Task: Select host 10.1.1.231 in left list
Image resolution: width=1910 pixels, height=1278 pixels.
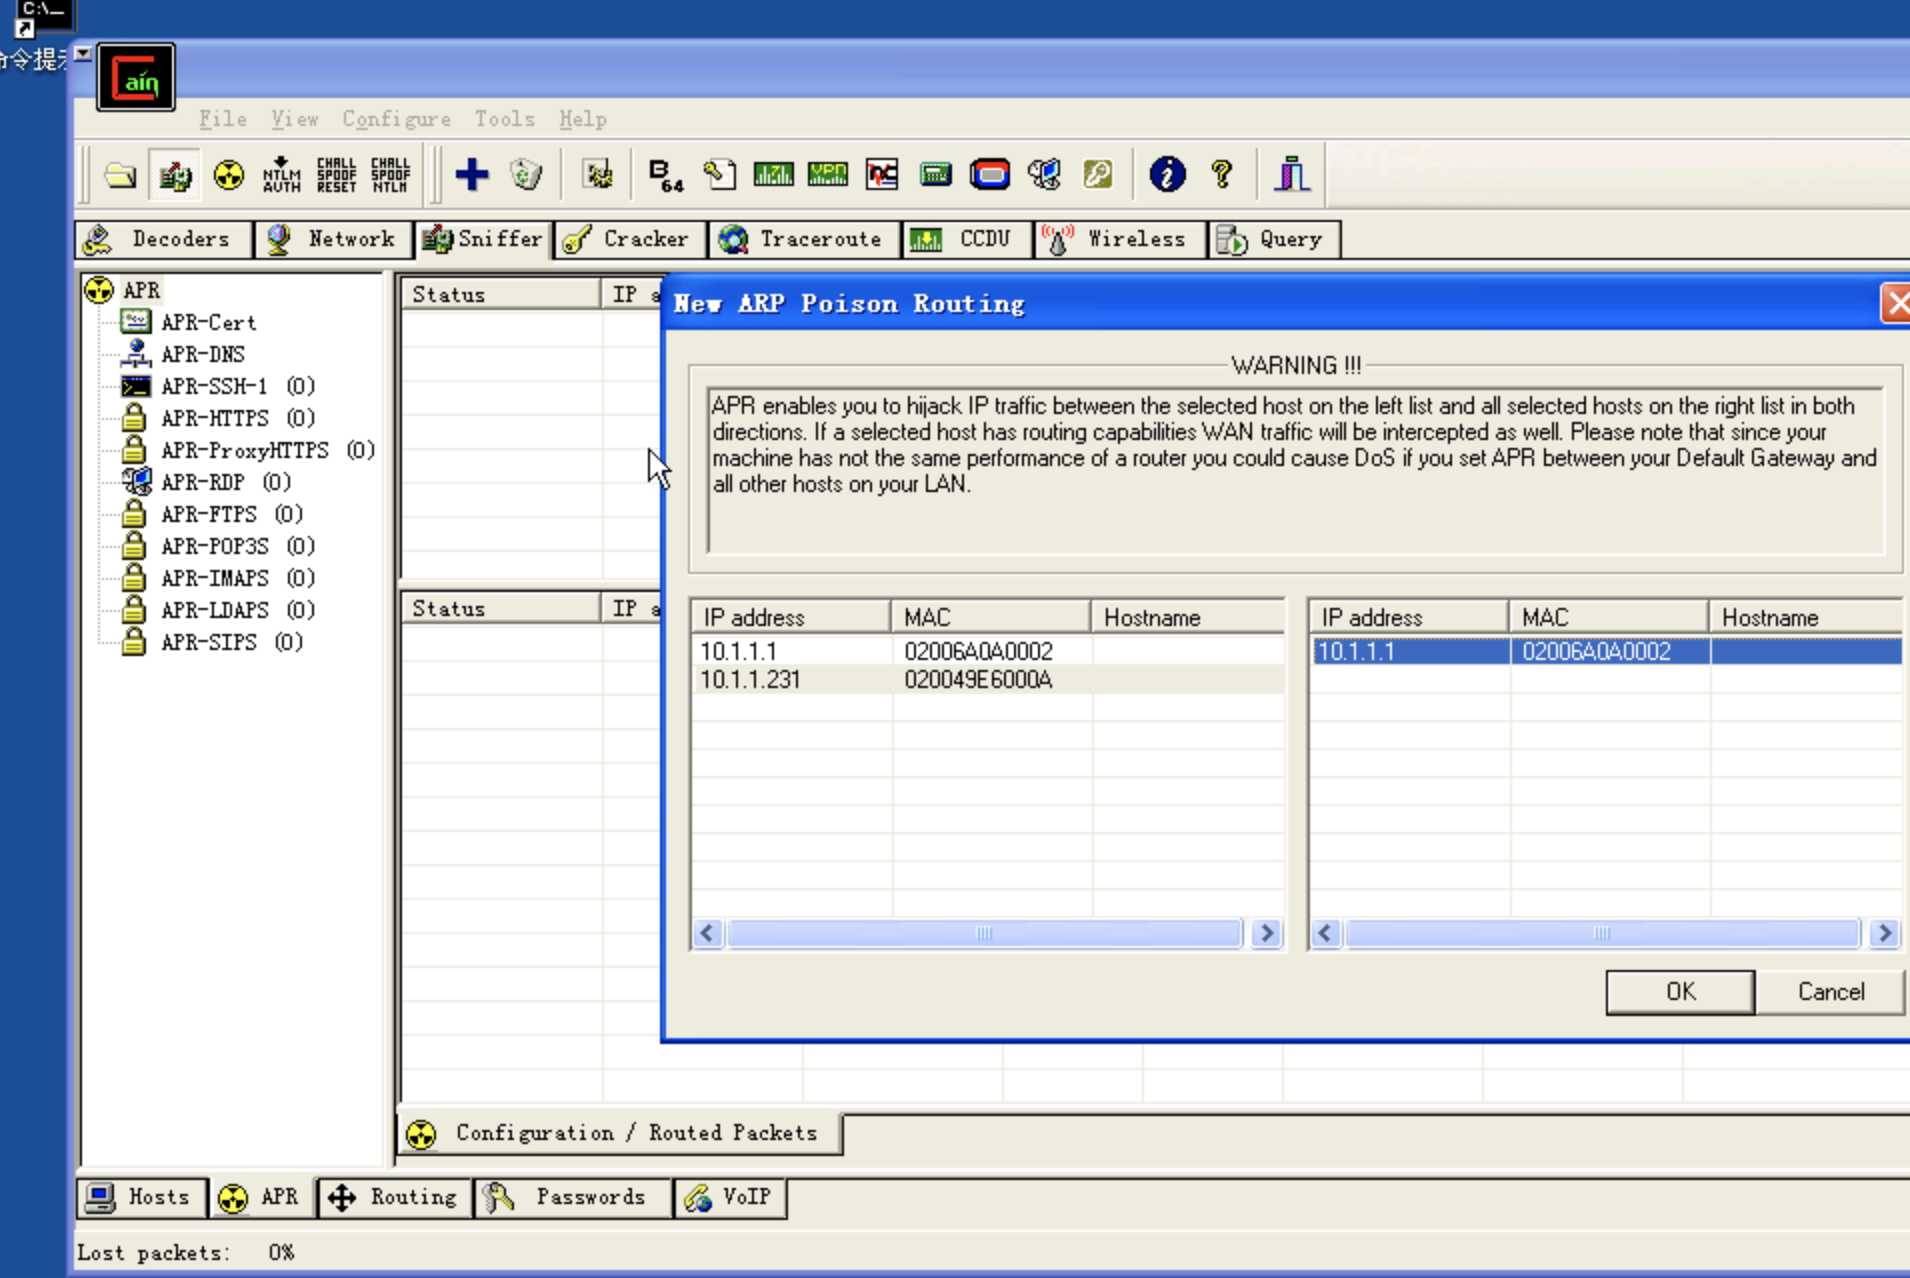Action: [987, 680]
